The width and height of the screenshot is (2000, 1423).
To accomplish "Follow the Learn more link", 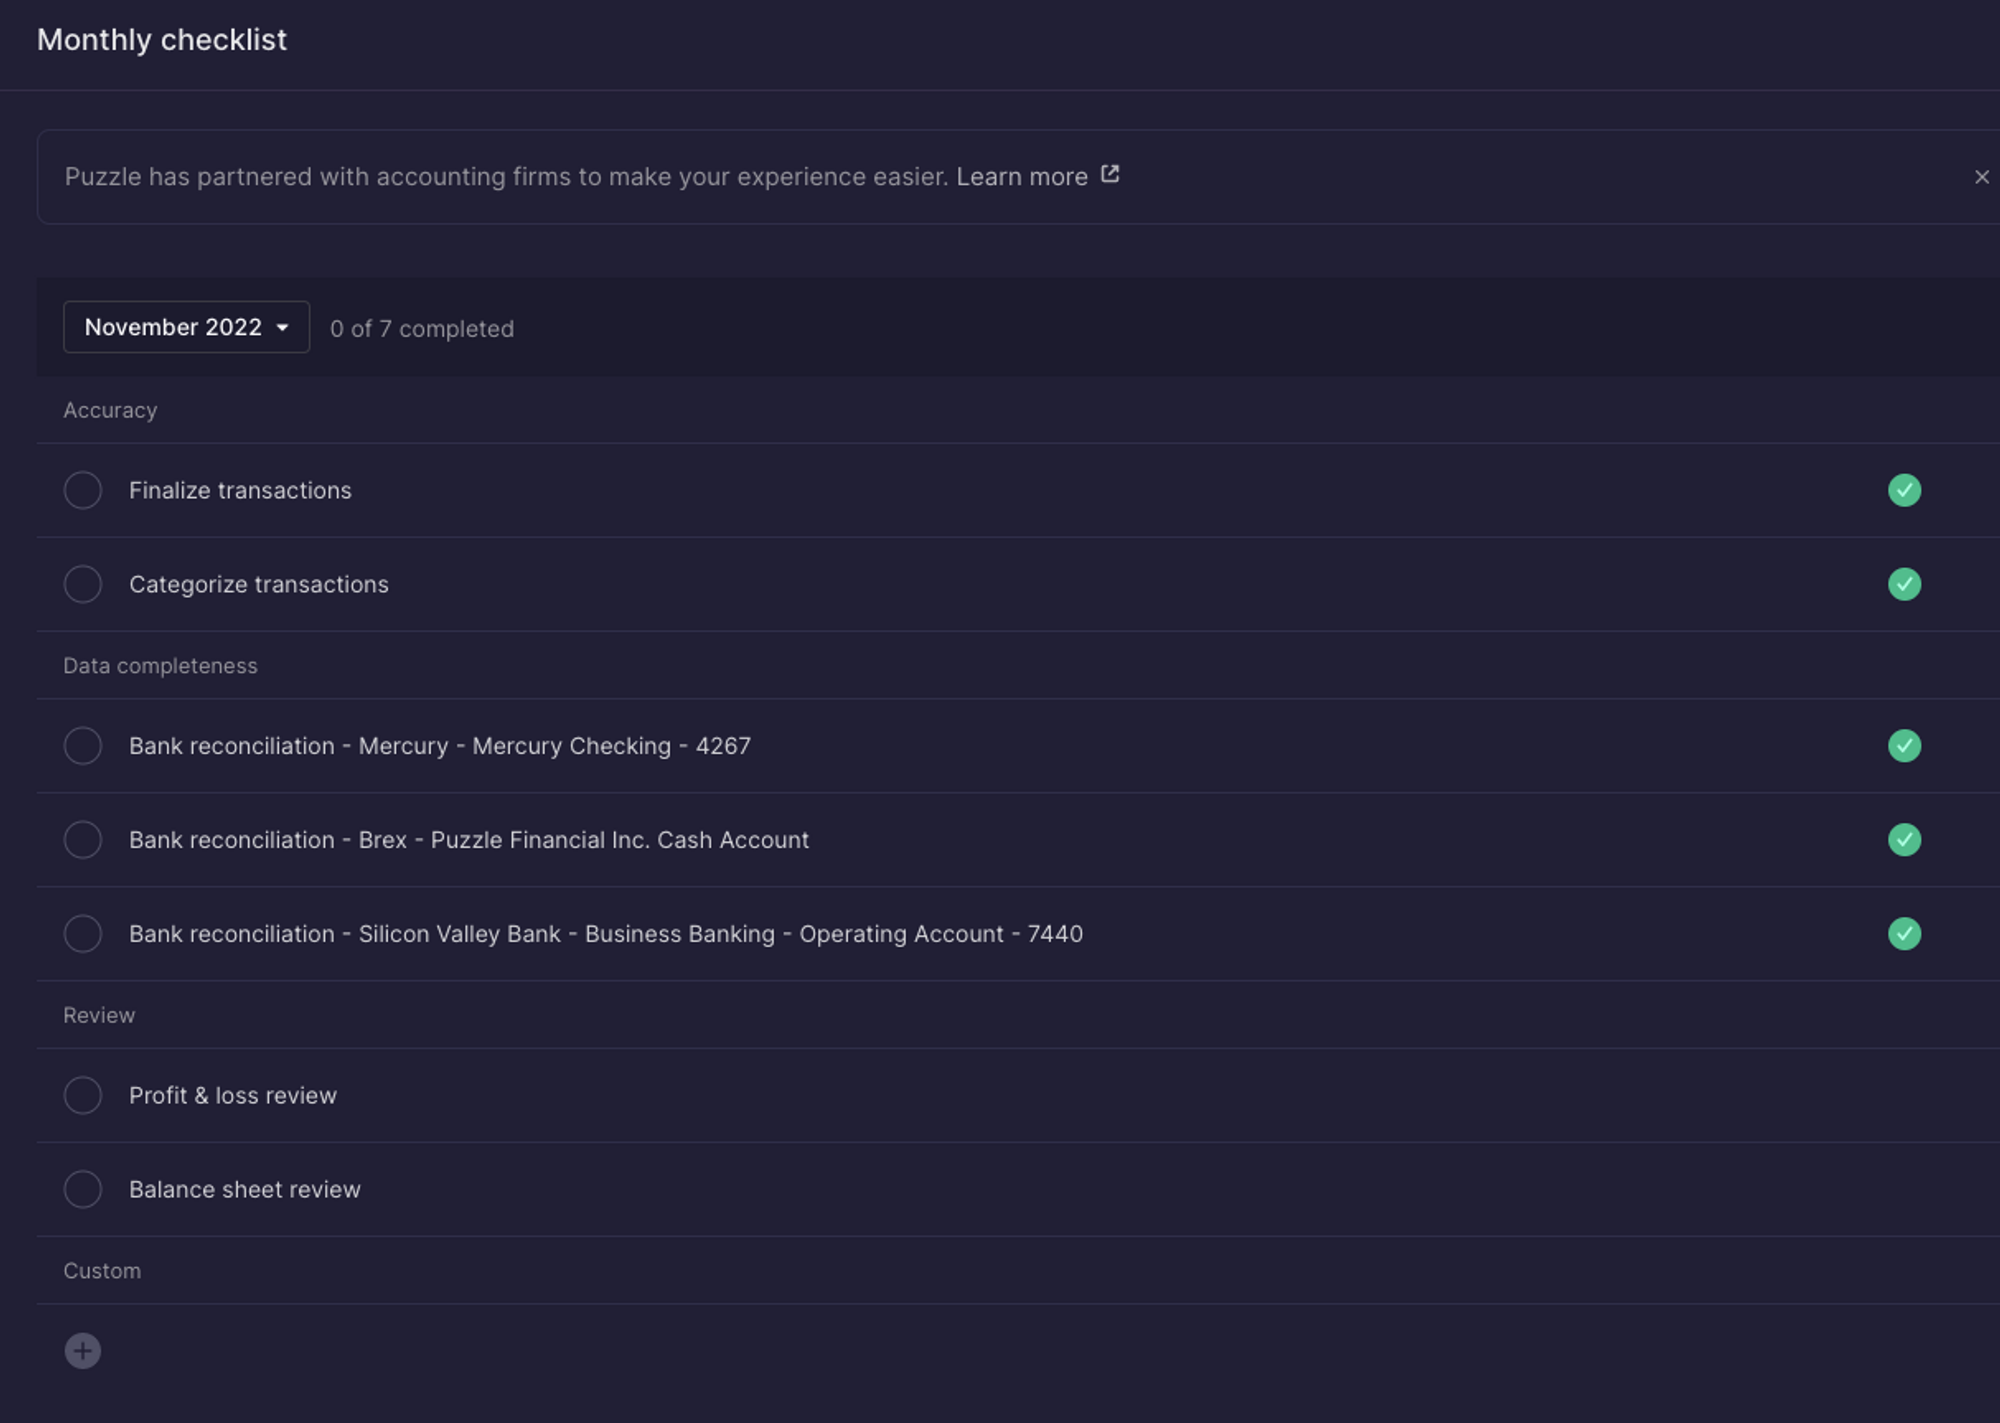I will [1021, 177].
